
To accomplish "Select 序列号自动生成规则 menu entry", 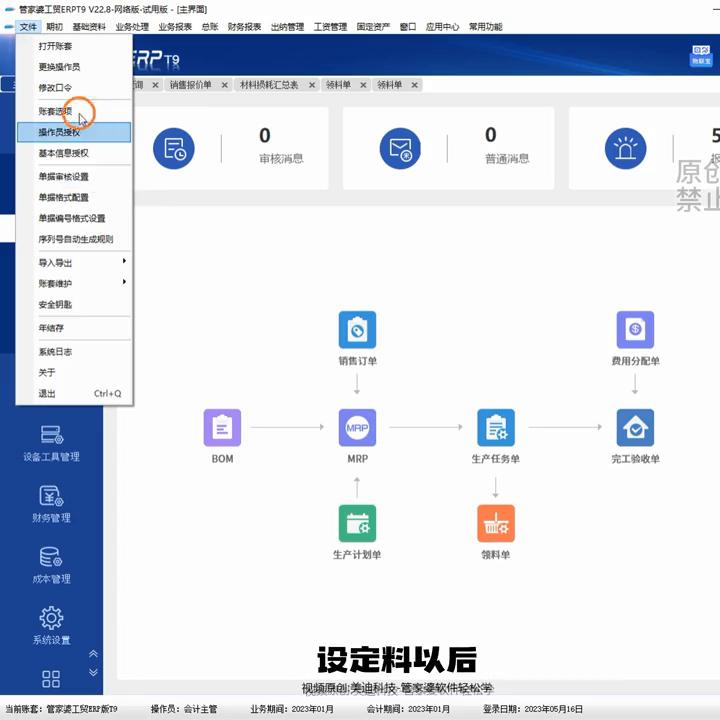I will pyautogui.click(x=74, y=239).
